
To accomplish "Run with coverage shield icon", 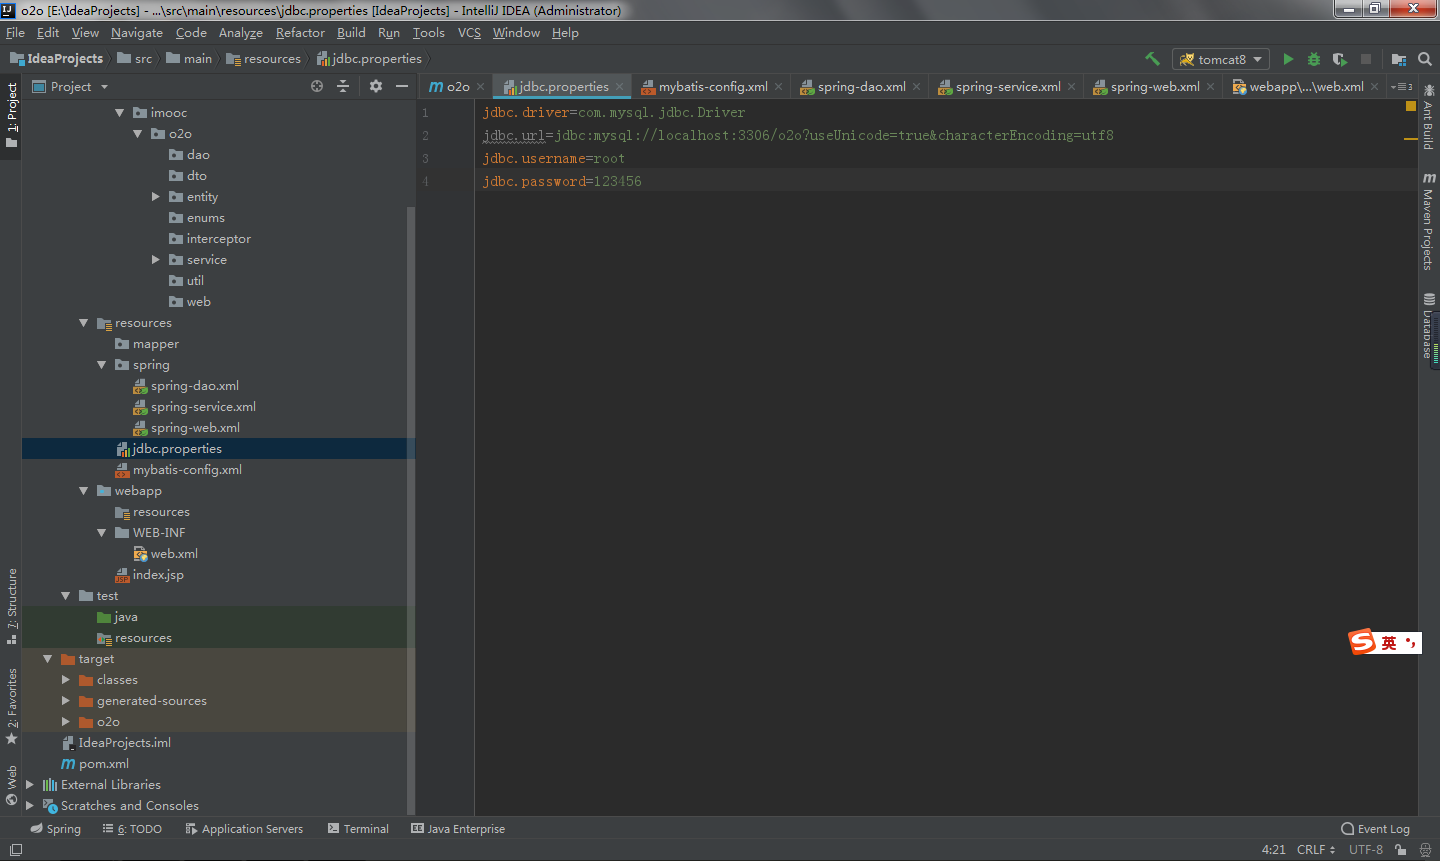I will coord(1340,59).
